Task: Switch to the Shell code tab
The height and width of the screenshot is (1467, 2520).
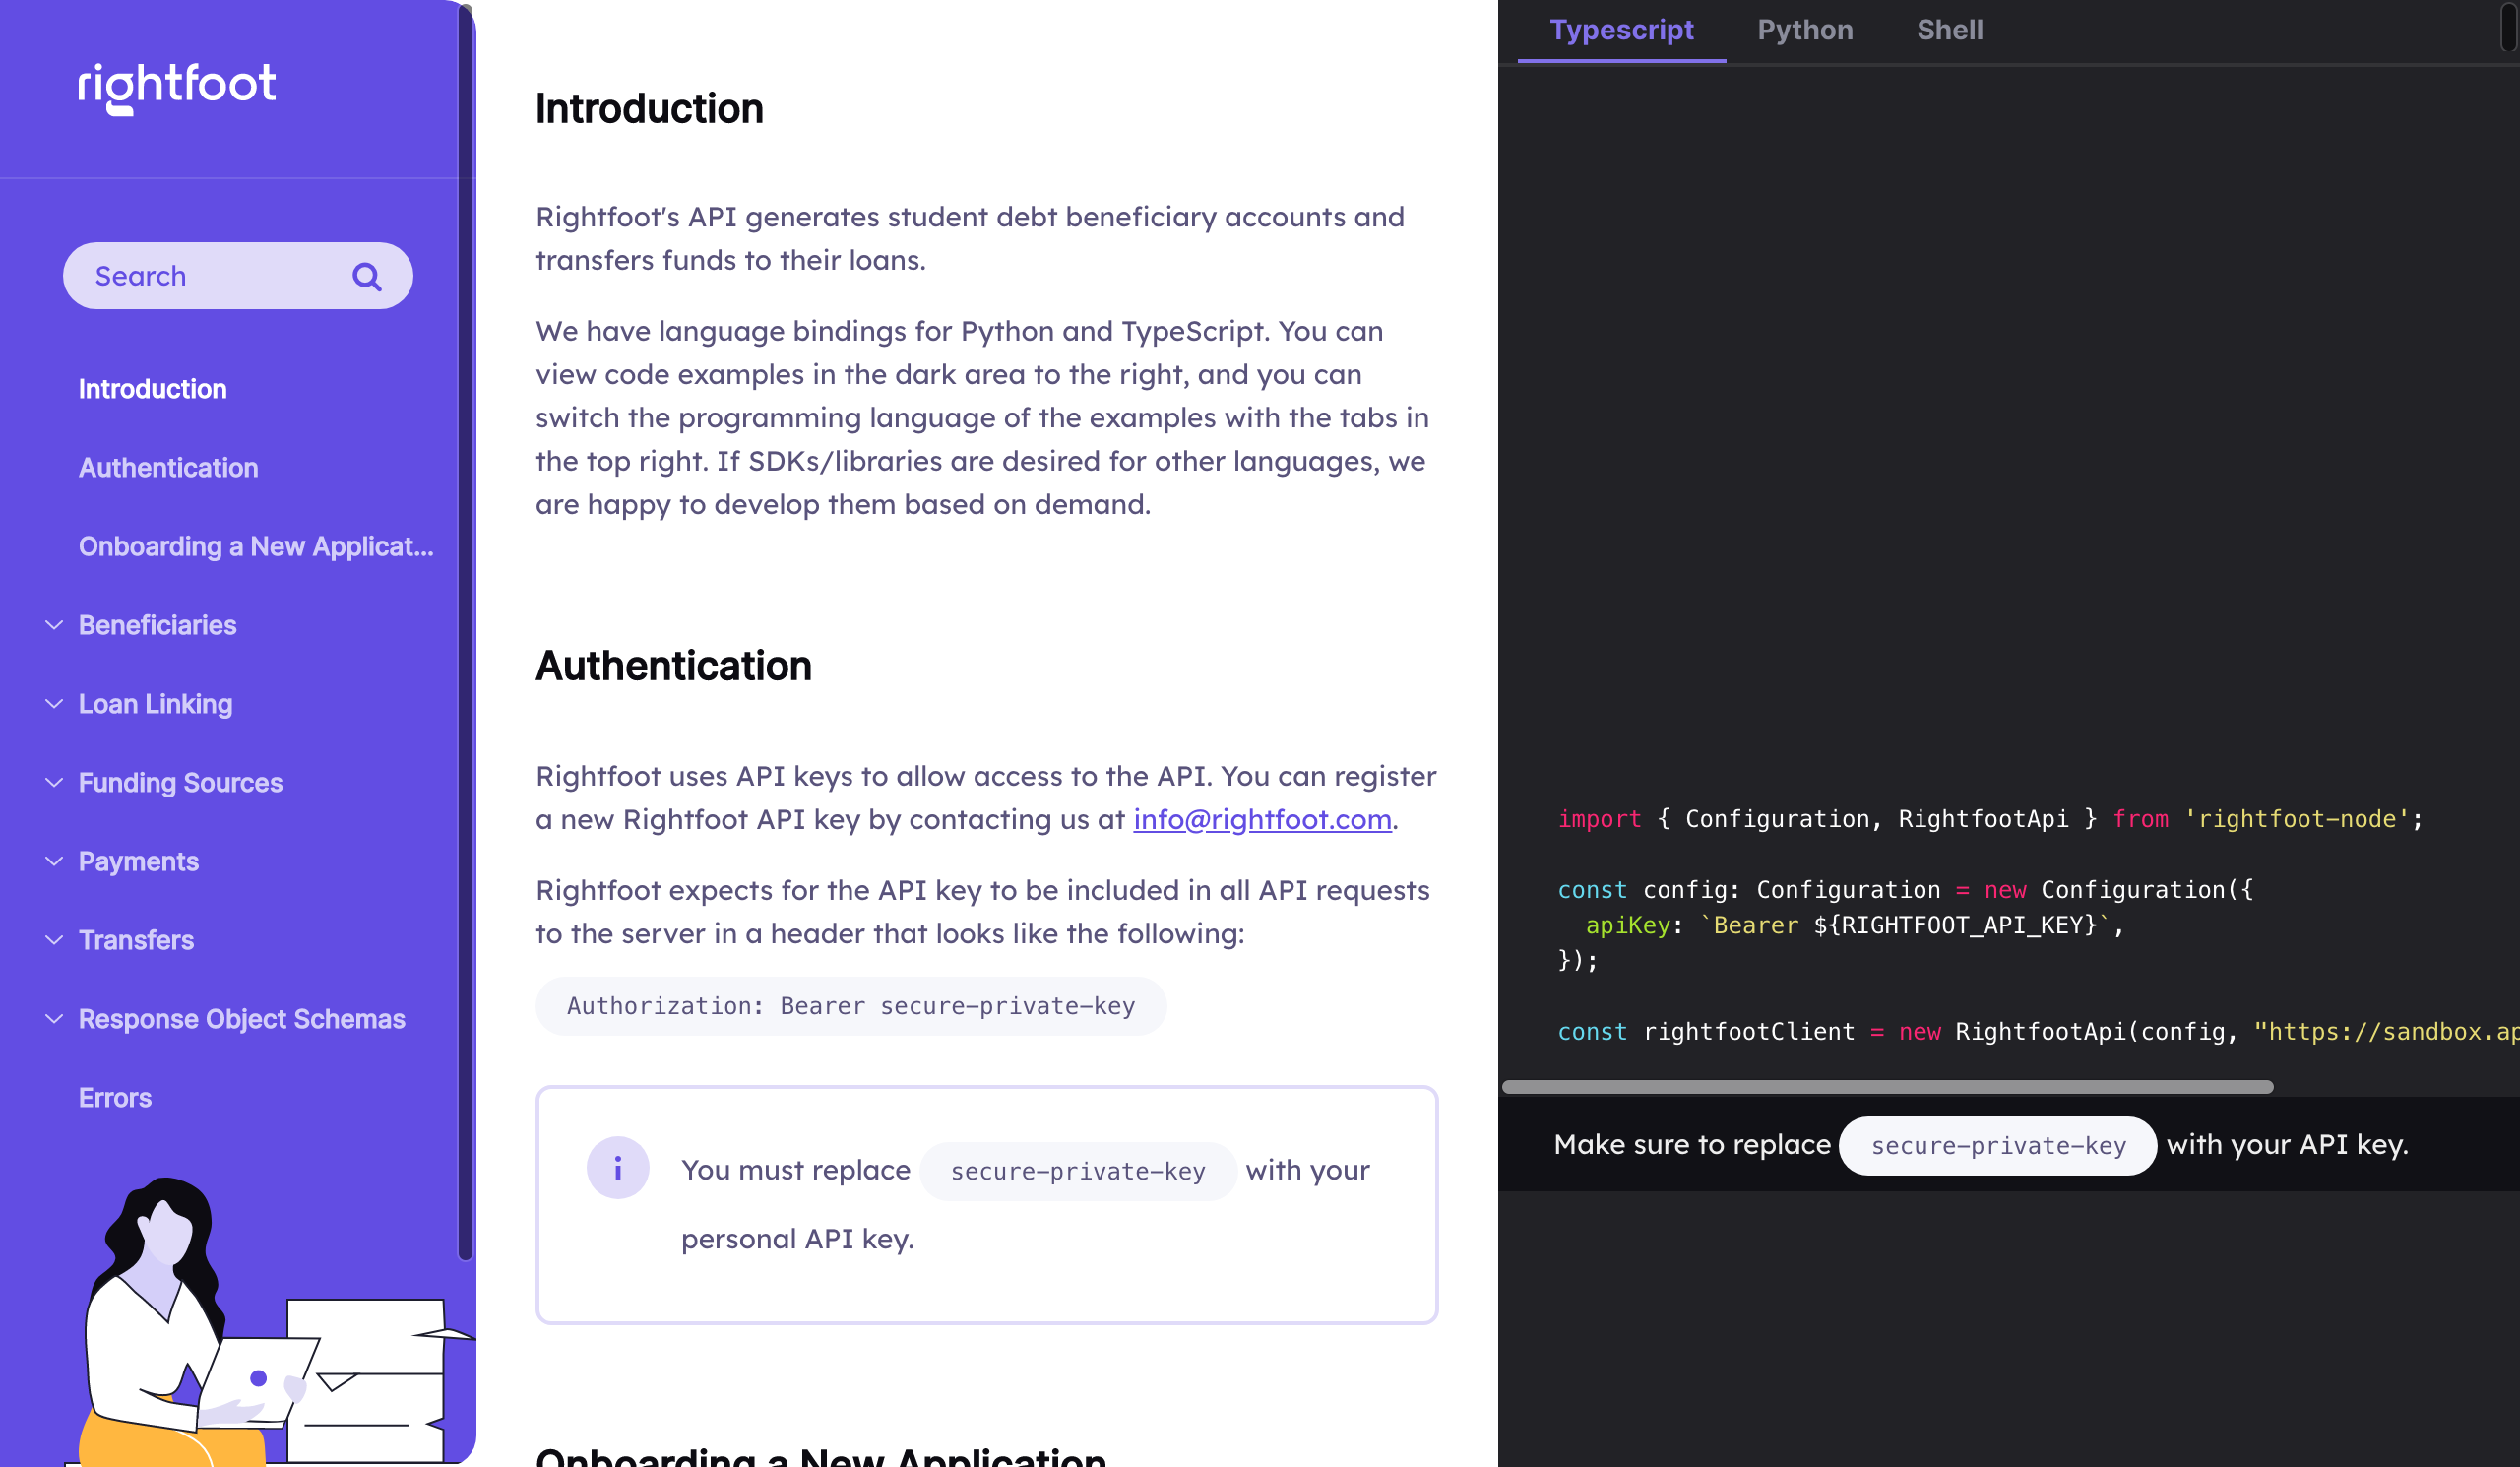Action: (1949, 30)
